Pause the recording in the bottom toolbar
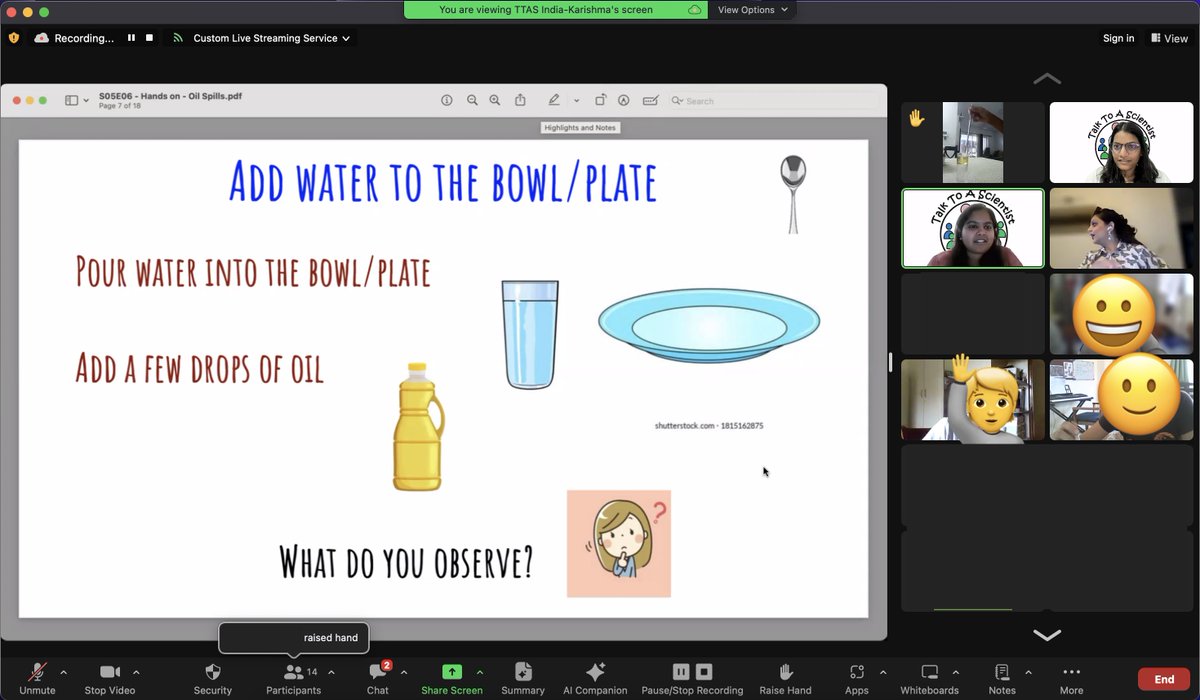 click(x=681, y=672)
